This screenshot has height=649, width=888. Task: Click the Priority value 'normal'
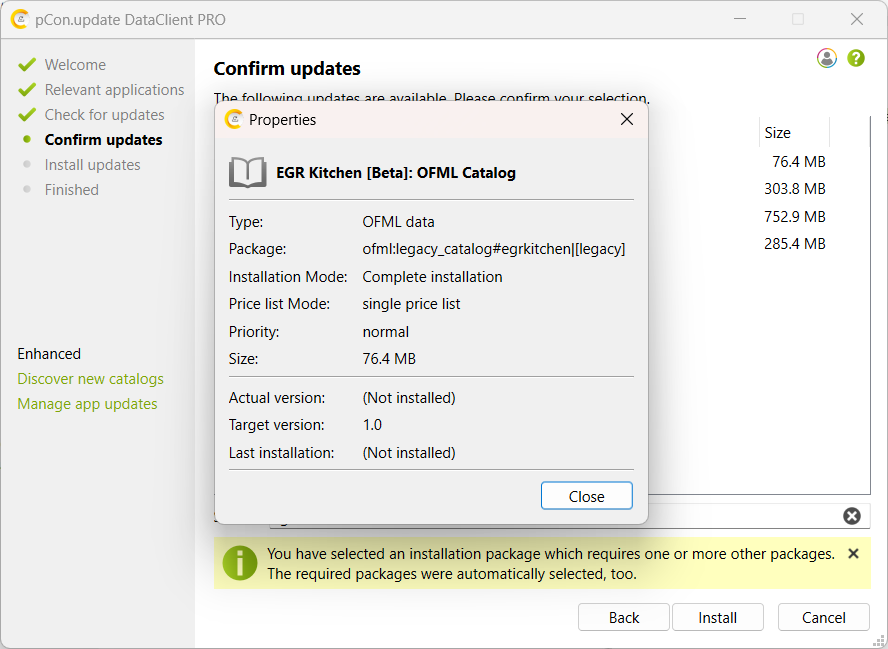(386, 332)
